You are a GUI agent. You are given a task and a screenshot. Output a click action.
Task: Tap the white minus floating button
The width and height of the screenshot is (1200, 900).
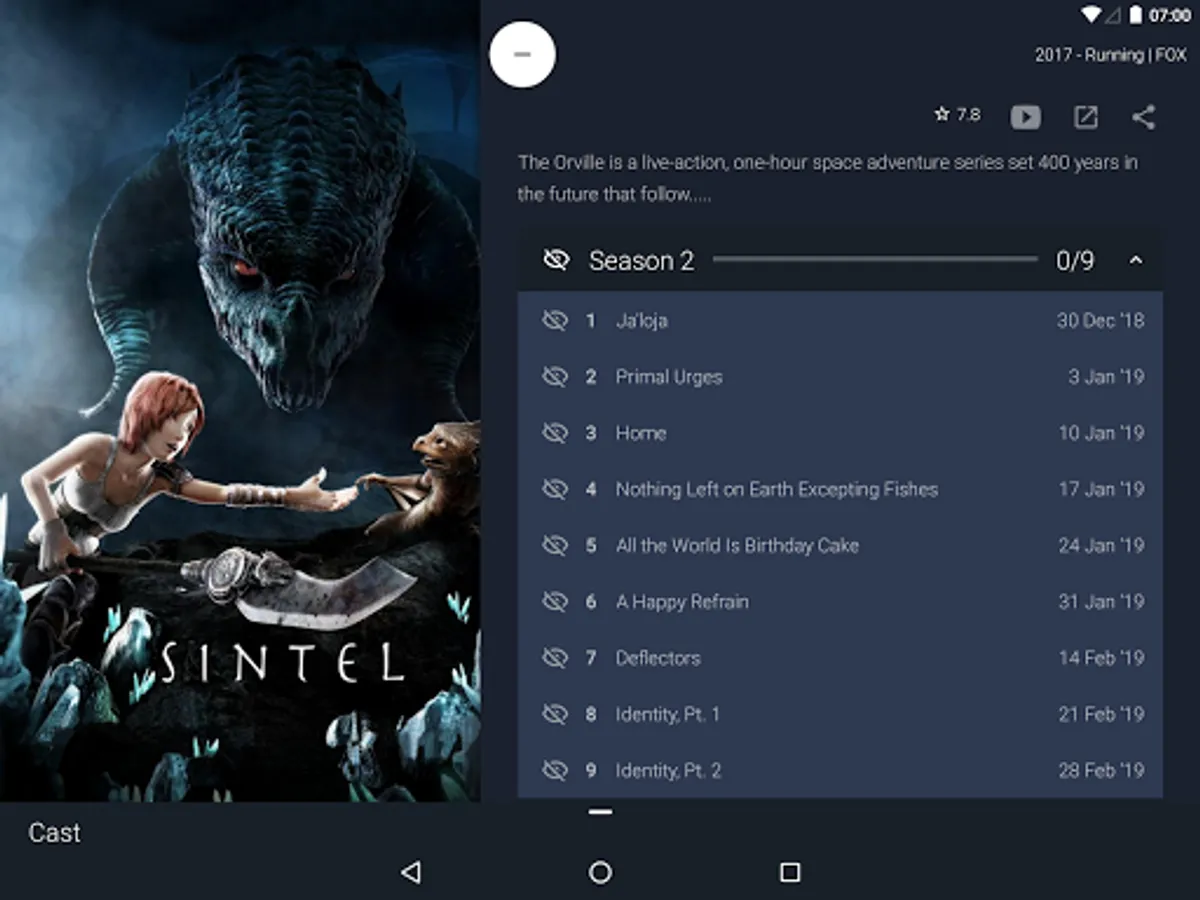pos(522,54)
